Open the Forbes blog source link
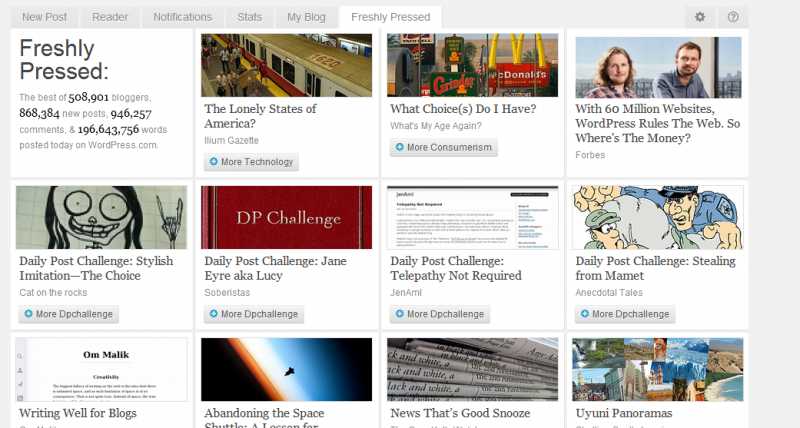This screenshot has height=428, width=800. (x=590, y=155)
